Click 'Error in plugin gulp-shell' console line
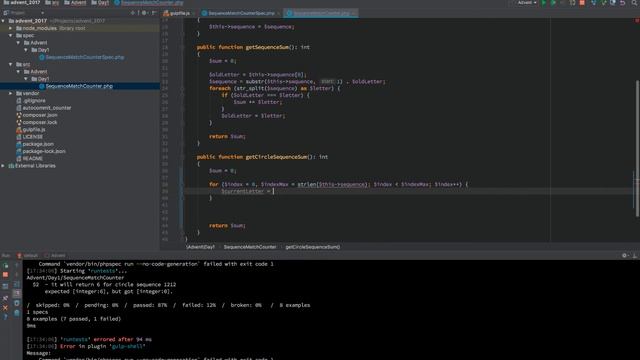The width and height of the screenshot is (640, 360). point(86,347)
